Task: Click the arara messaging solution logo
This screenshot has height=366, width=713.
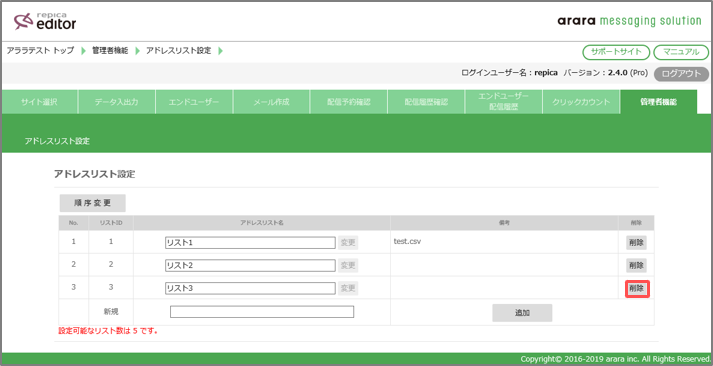Action: coord(629,21)
